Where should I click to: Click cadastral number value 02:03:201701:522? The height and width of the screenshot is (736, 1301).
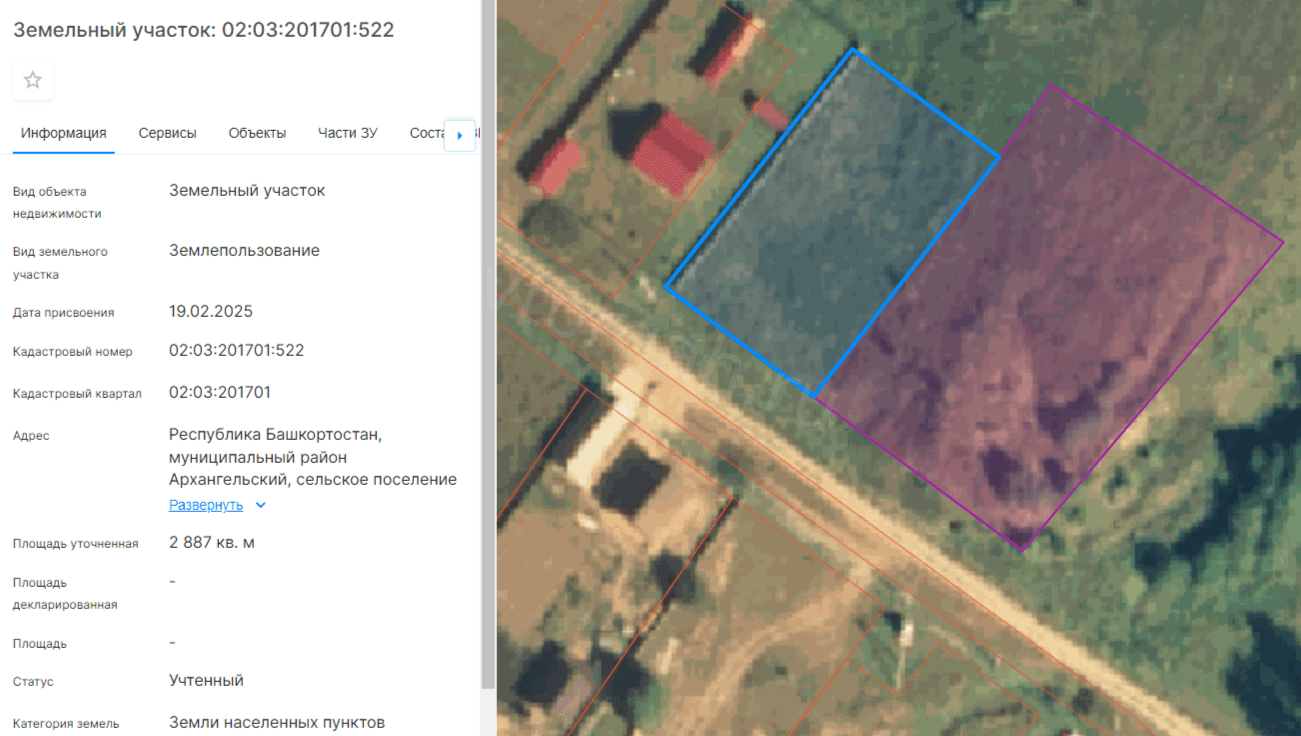pyautogui.click(x=237, y=351)
